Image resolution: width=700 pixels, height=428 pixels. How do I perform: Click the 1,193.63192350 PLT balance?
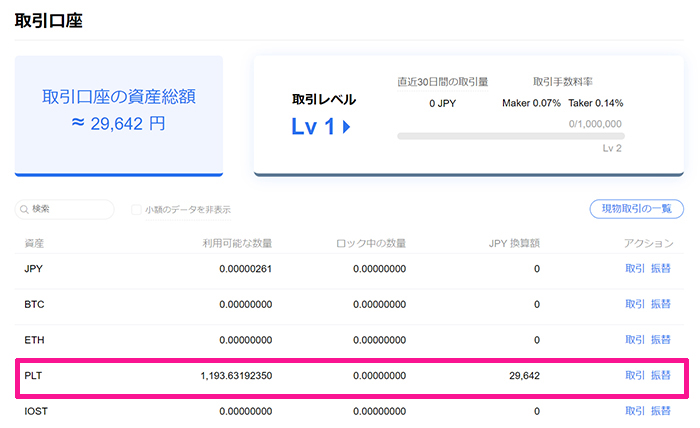click(x=236, y=376)
